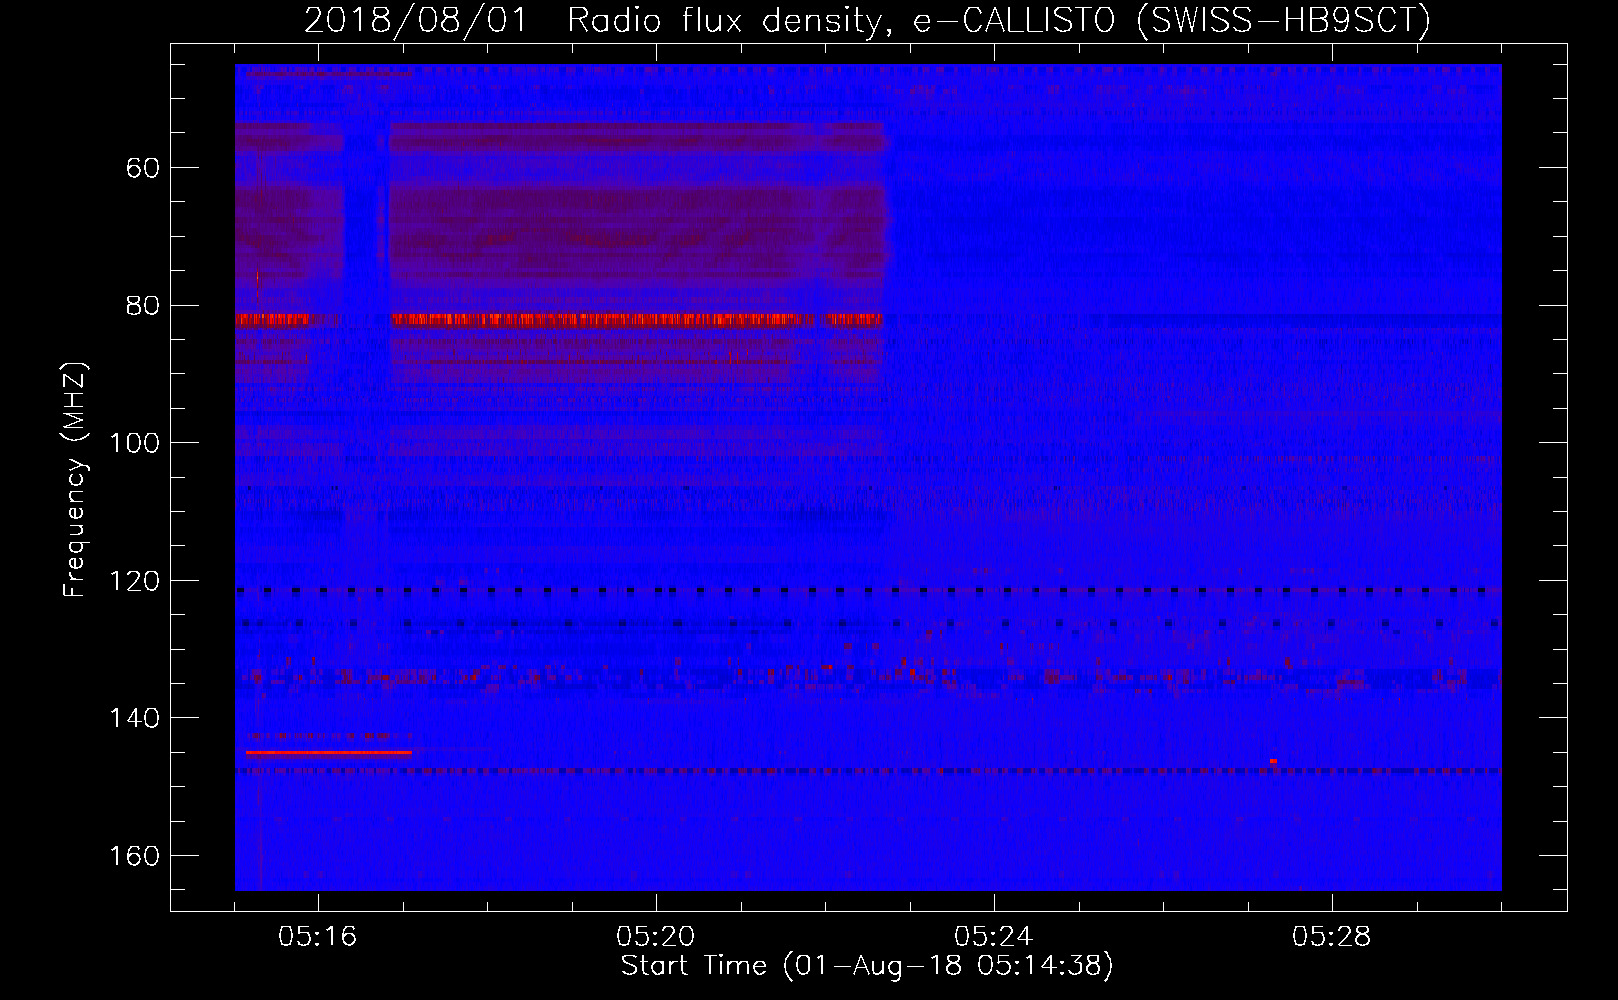Click the 60 MHz frequency tick label

pos(142,167)
